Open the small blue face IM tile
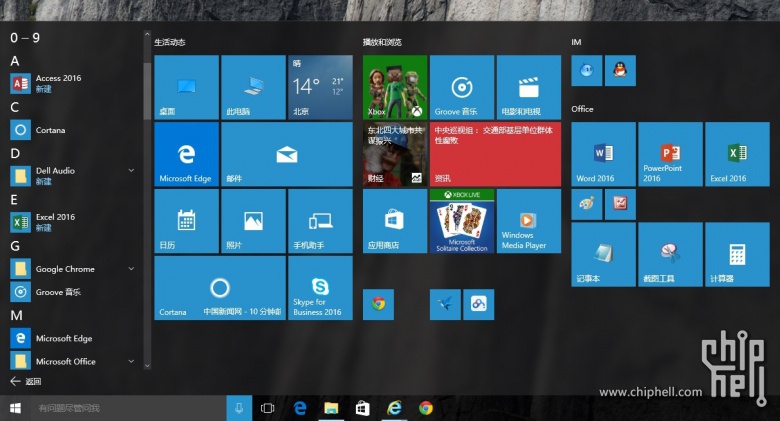The width and height of the screenshot is (780, 421). [x=587, y=70]
